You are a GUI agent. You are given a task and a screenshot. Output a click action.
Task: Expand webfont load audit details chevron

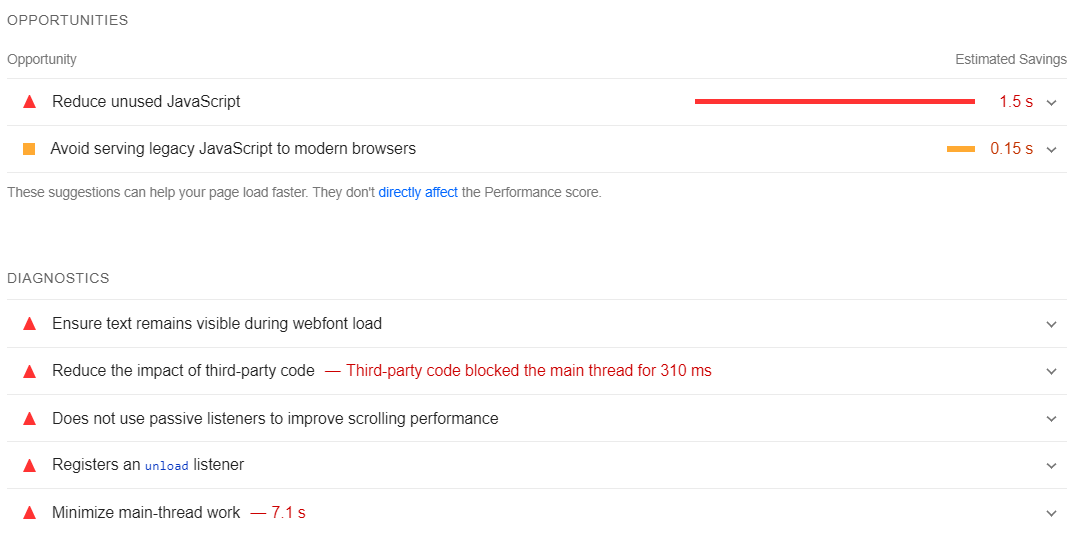1051,324
